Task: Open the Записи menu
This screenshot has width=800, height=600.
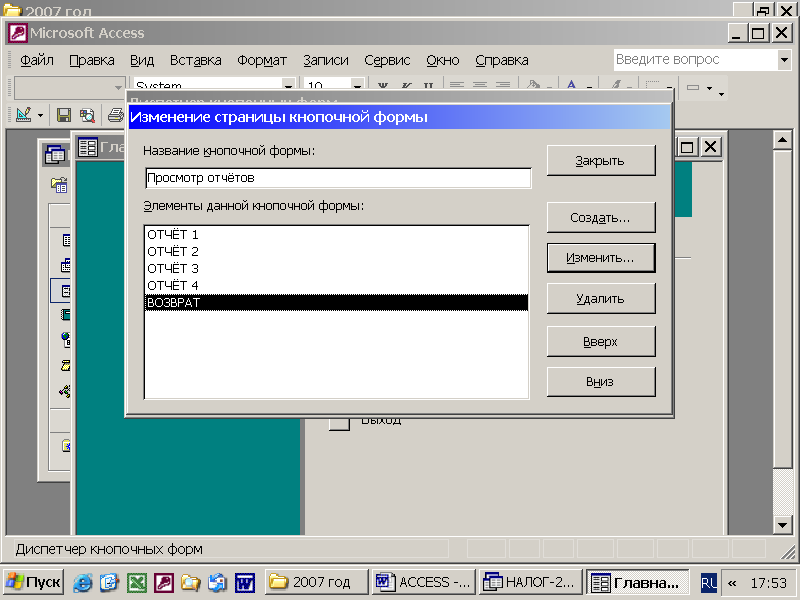Action: [x=326, y=60]
